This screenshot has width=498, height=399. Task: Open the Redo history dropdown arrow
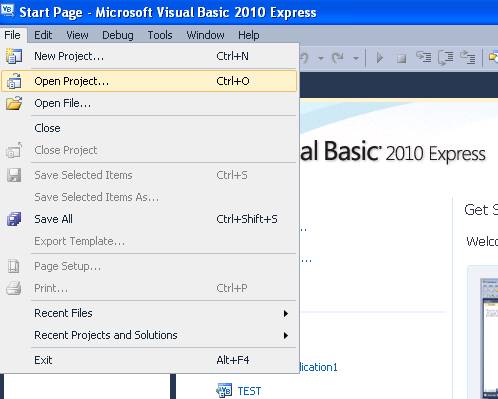click(x=356, y=59)
